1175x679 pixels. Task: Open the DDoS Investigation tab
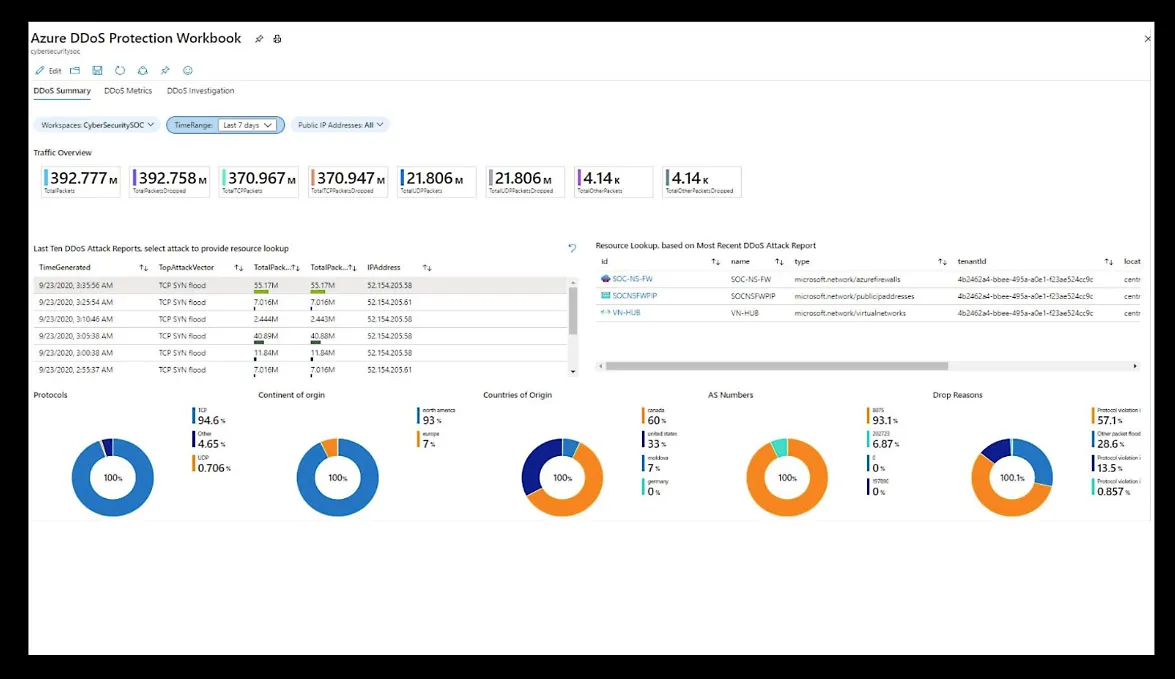click(200, 91)
